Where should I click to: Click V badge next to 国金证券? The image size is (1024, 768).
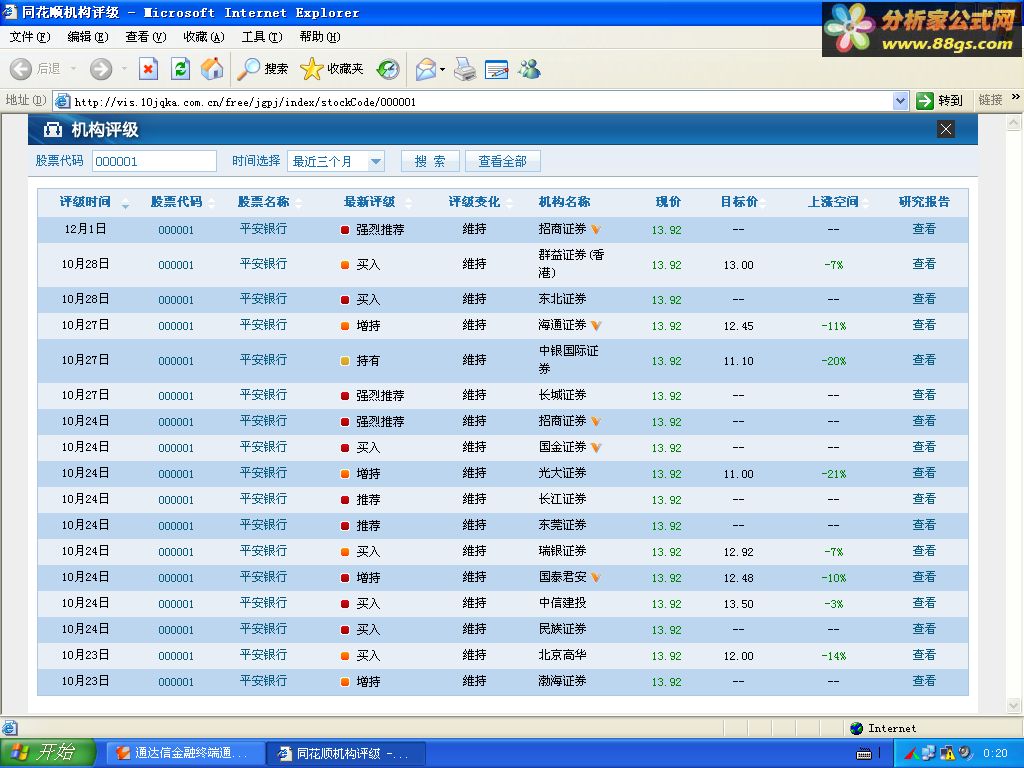[596, 447]
